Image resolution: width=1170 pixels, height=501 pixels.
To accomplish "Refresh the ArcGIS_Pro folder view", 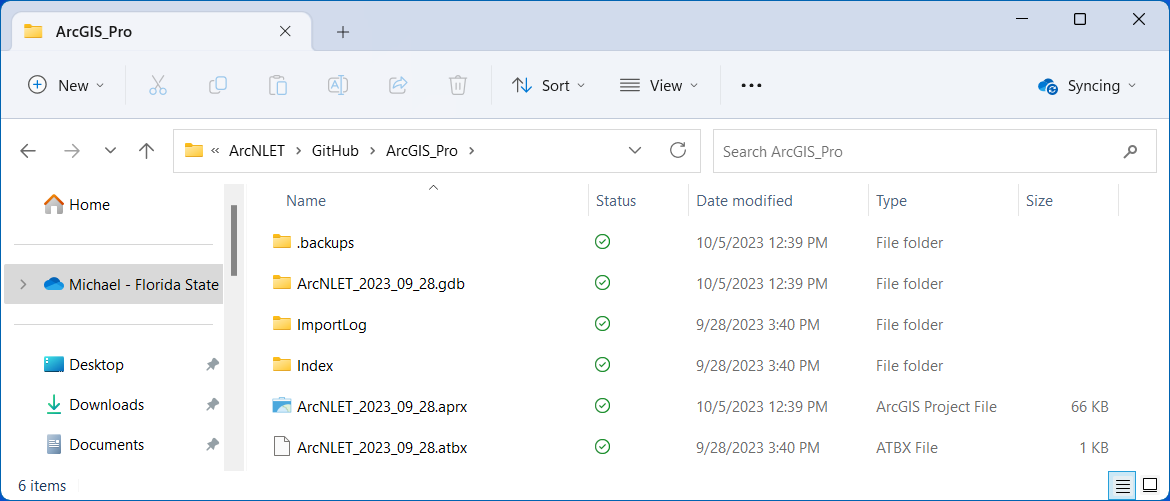I will 678,150.
